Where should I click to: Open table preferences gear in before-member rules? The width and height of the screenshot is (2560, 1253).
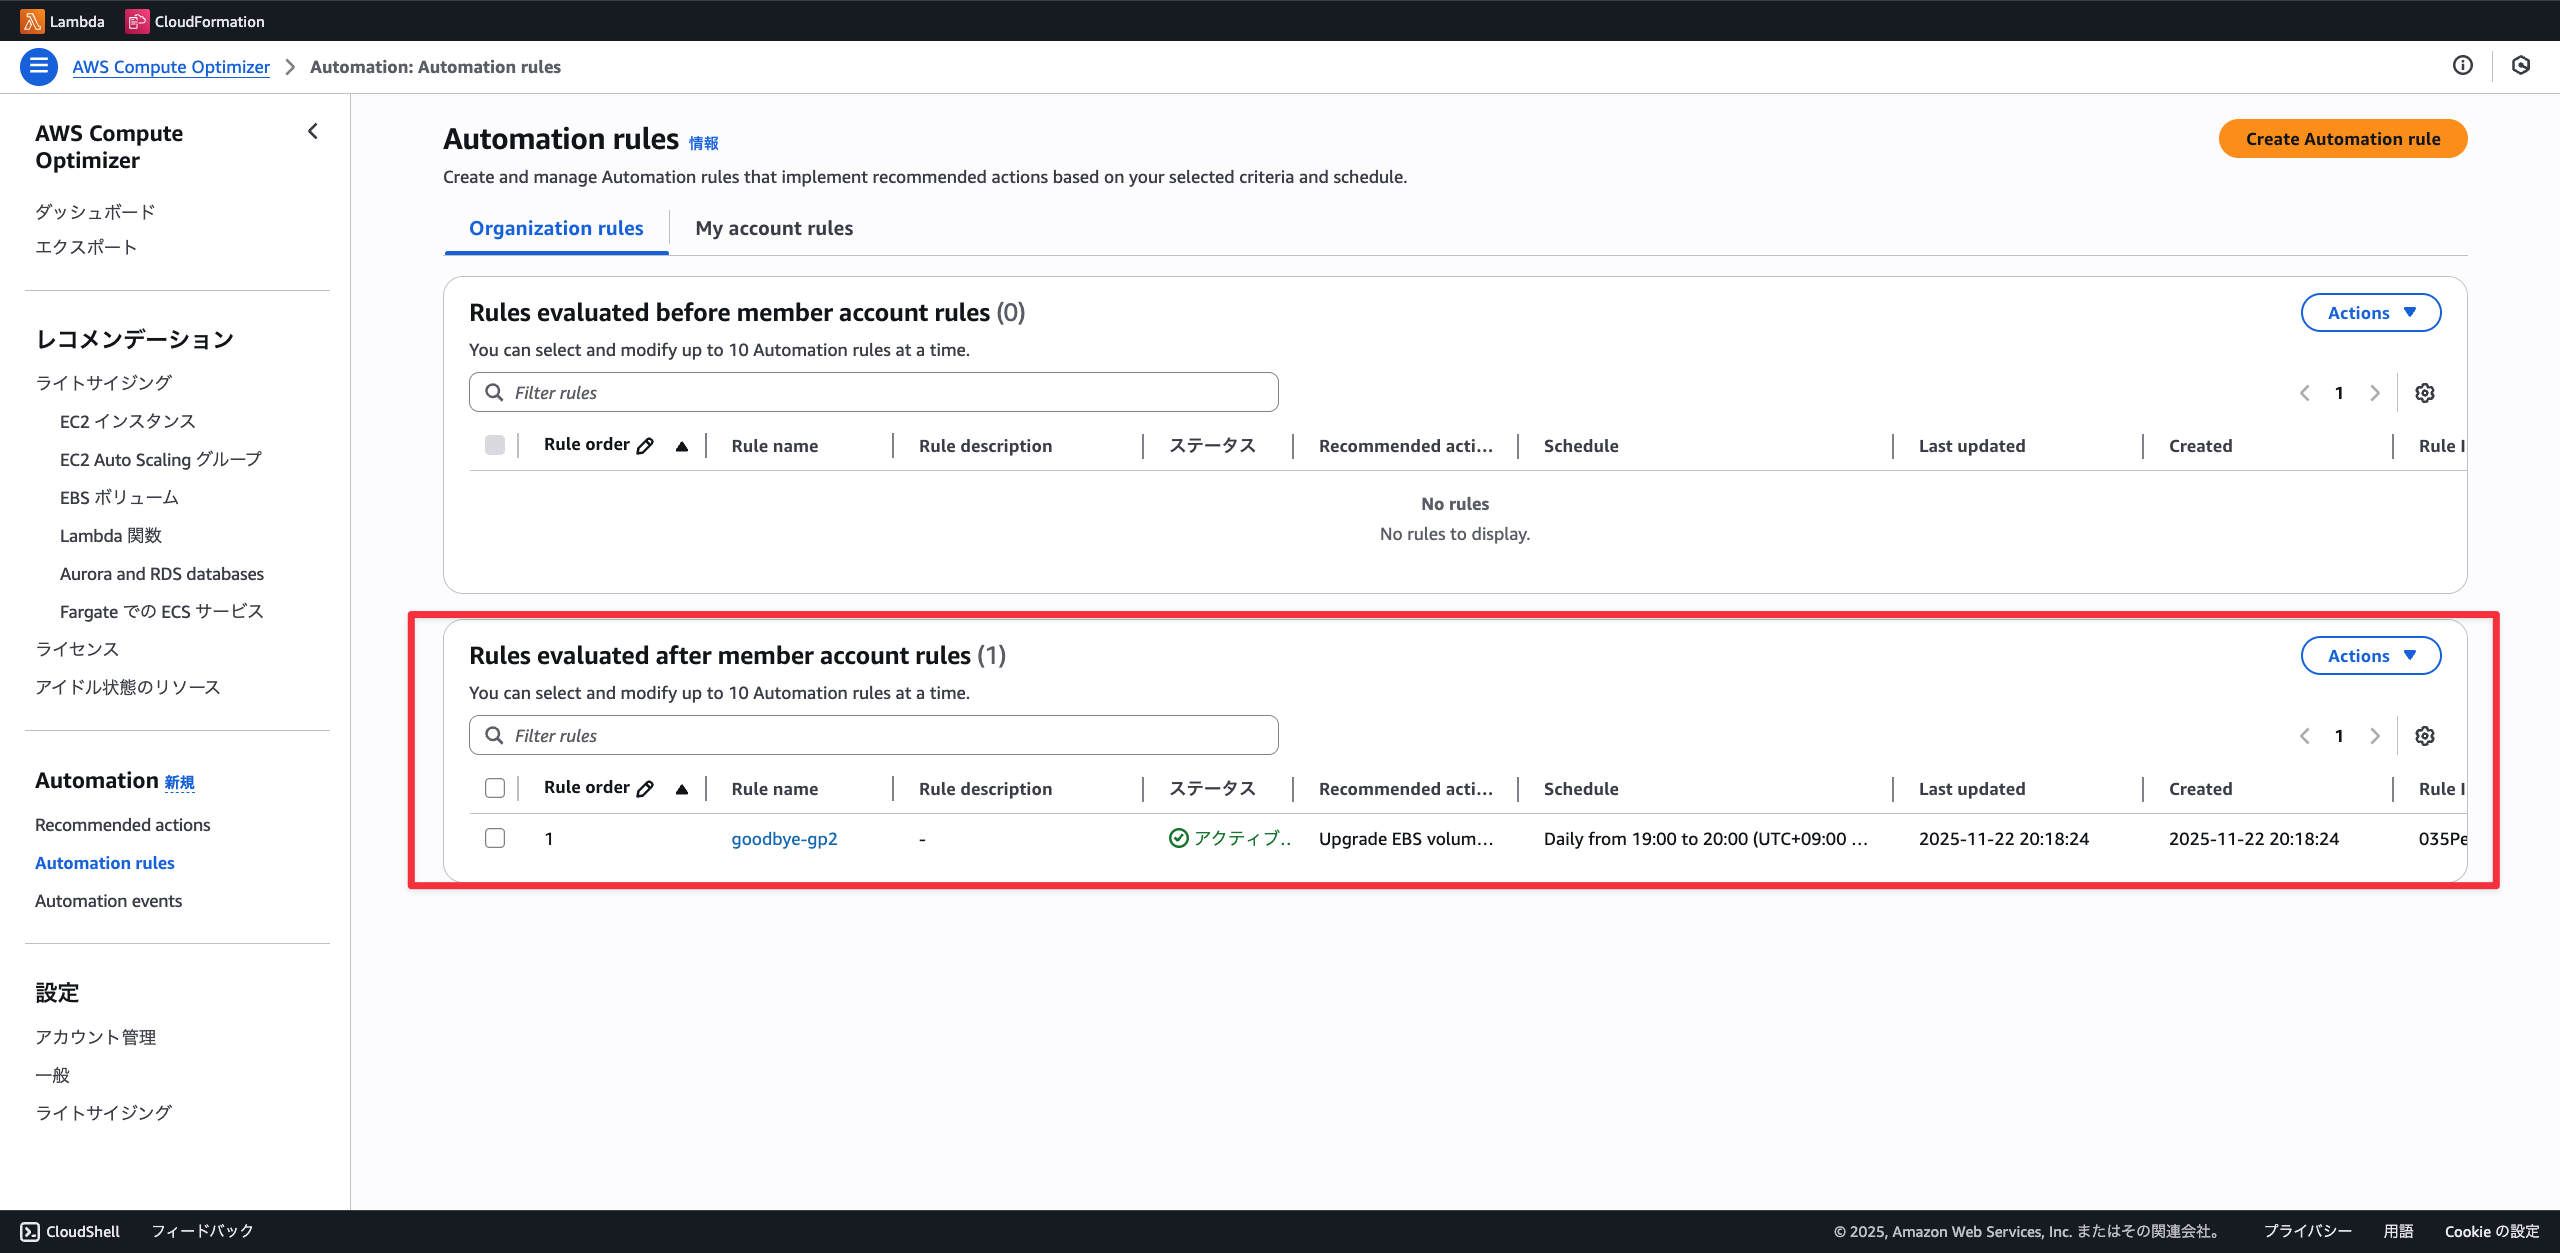[x=2424, y=393]
